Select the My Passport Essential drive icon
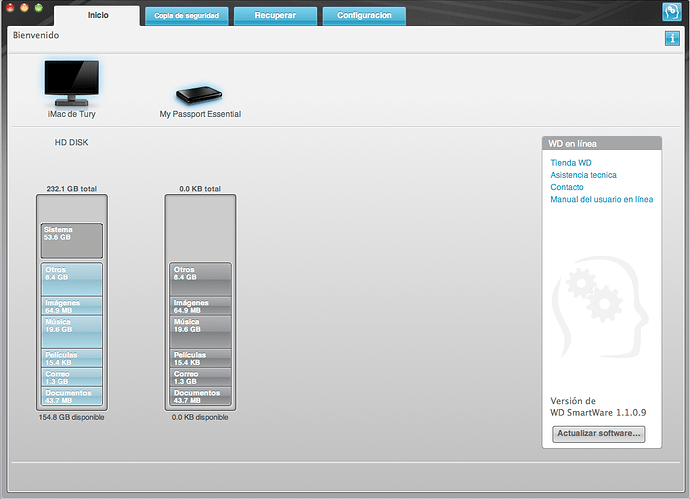The image size is (690, 499). [x=199, y=94]
